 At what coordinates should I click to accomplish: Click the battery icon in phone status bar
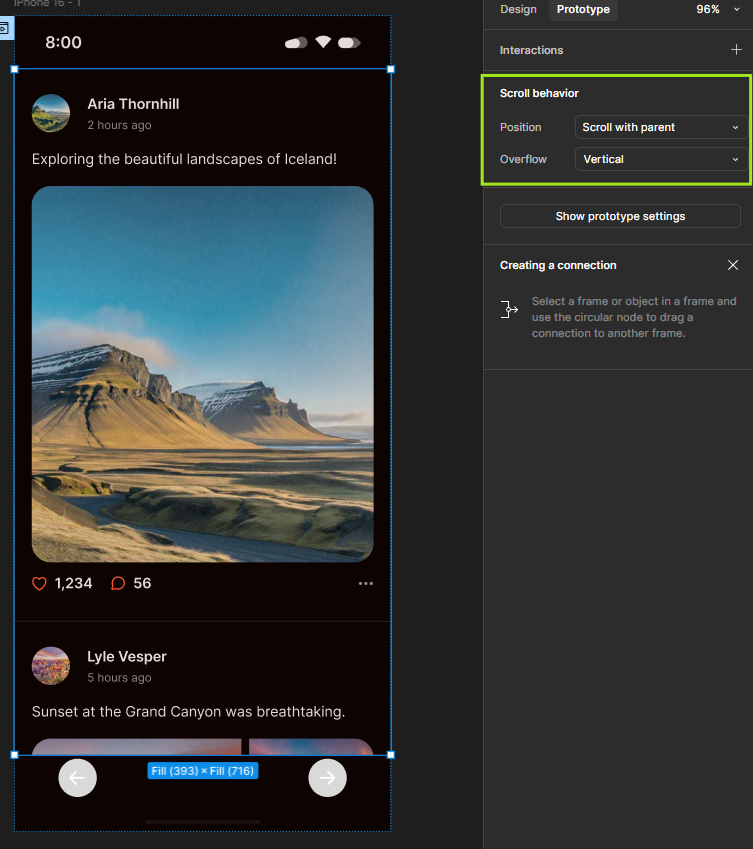[x=349, y=43]
